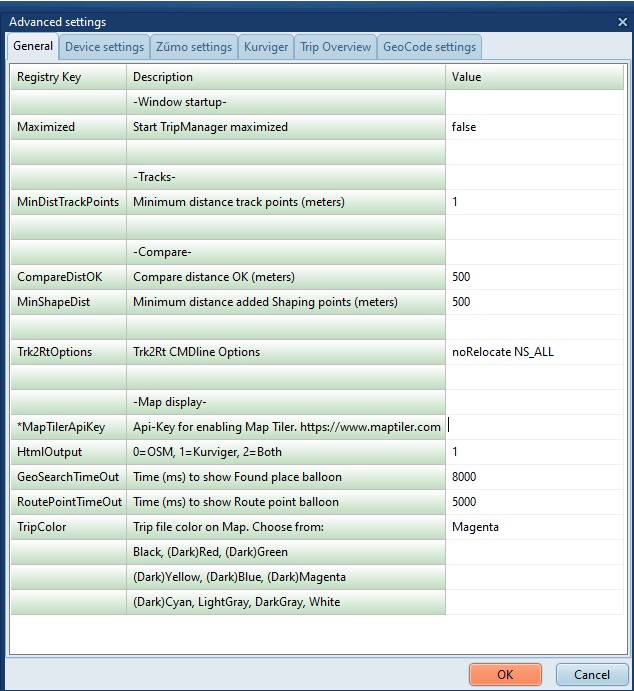
Task: Focus the empty MapTilerApiKey value field
Action: point(535,427)
